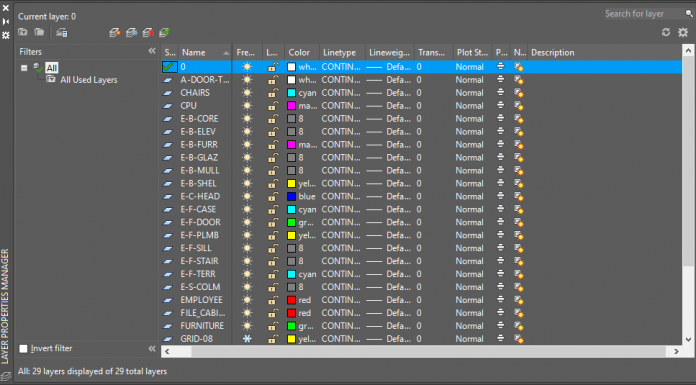Select the E-F-TERR layer name
Screen dimensions: 696x385
tap(198, 274)
